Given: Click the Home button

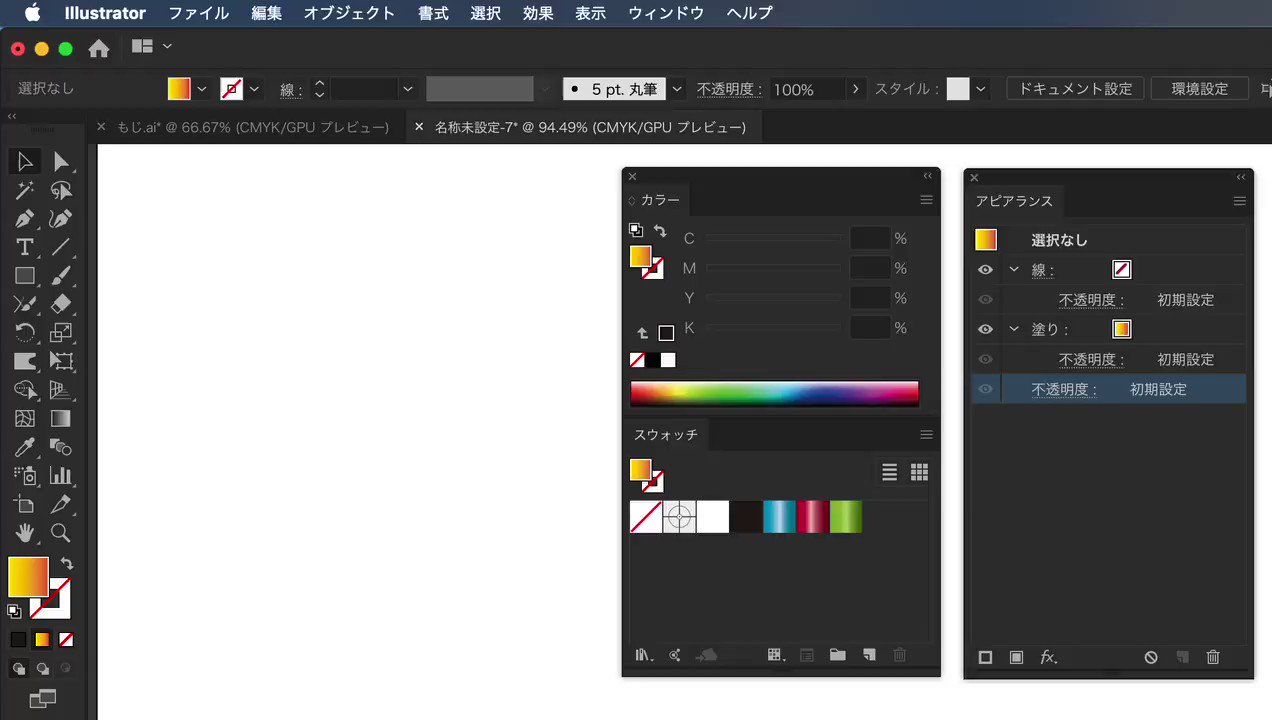Looking at the screenshot, I should 99,48.
